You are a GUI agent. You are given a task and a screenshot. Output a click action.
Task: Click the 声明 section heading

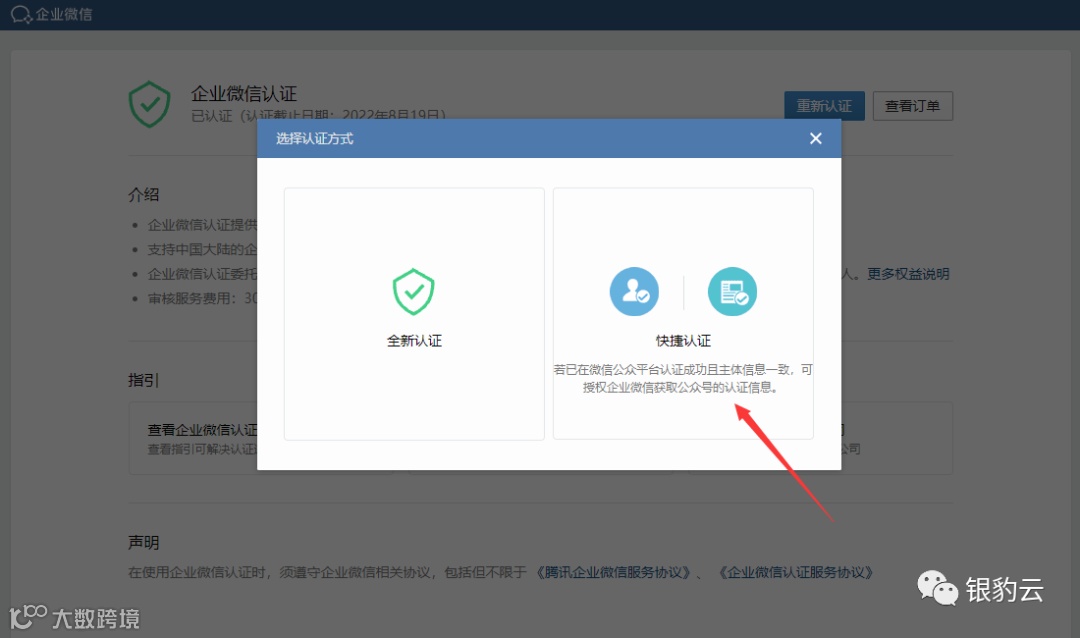coord(143,543)
